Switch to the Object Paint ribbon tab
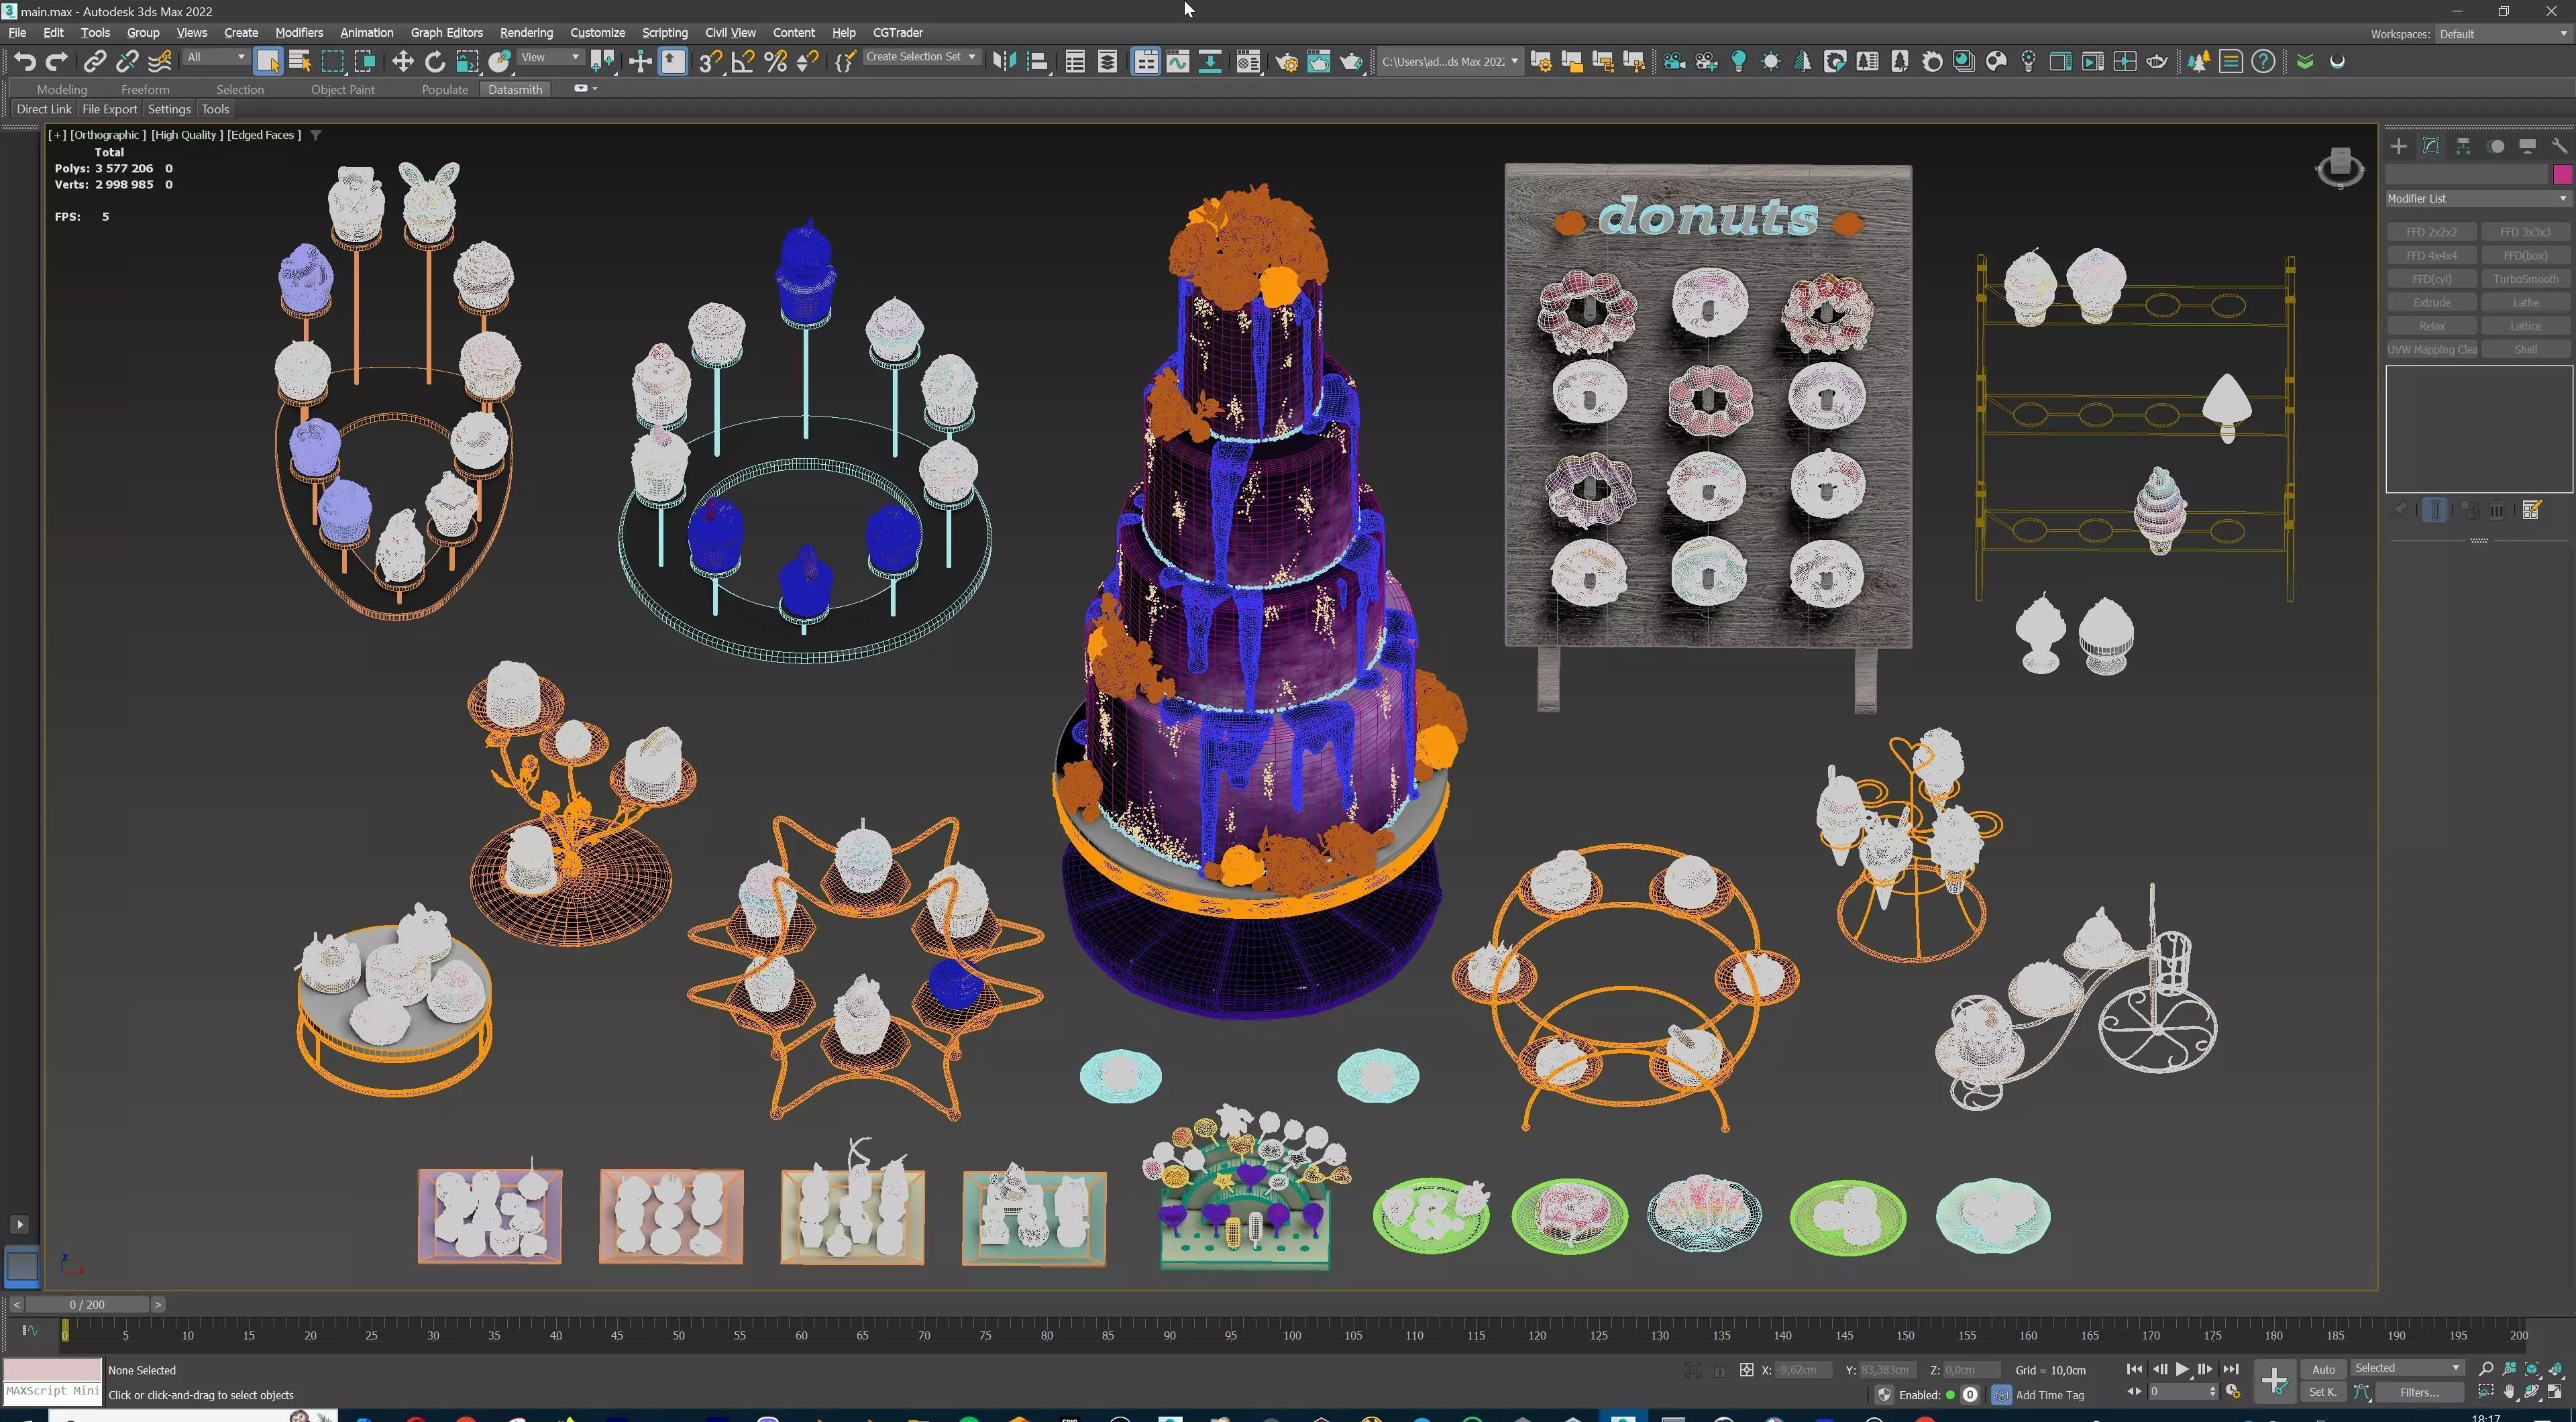Screen dimensions: 2576x1422 (342, 90)
